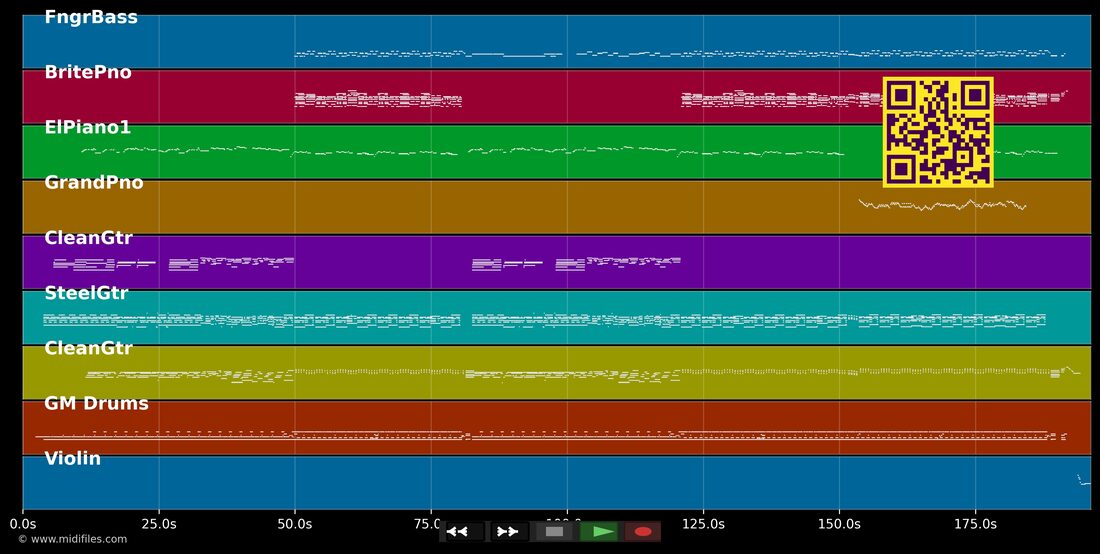Click the GrandPno melody notes
Image resolution: width=1100 pixels, height=554 pixels.
(x=942, y=205)
